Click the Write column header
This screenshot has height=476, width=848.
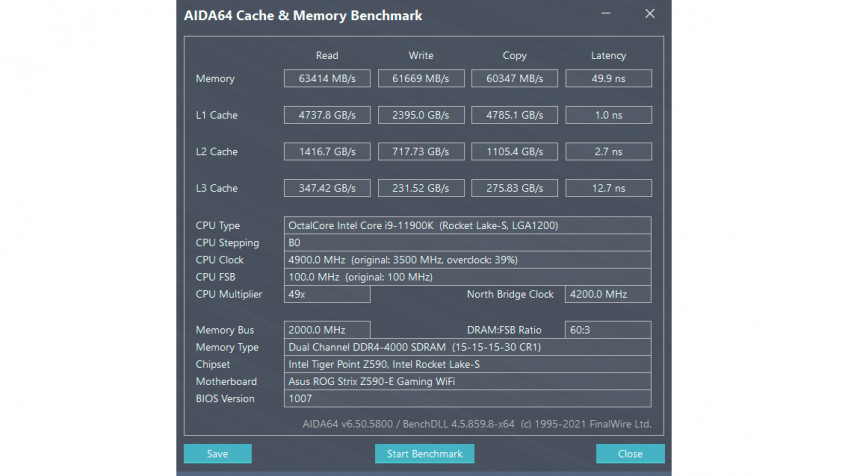[x=421, y=55]
